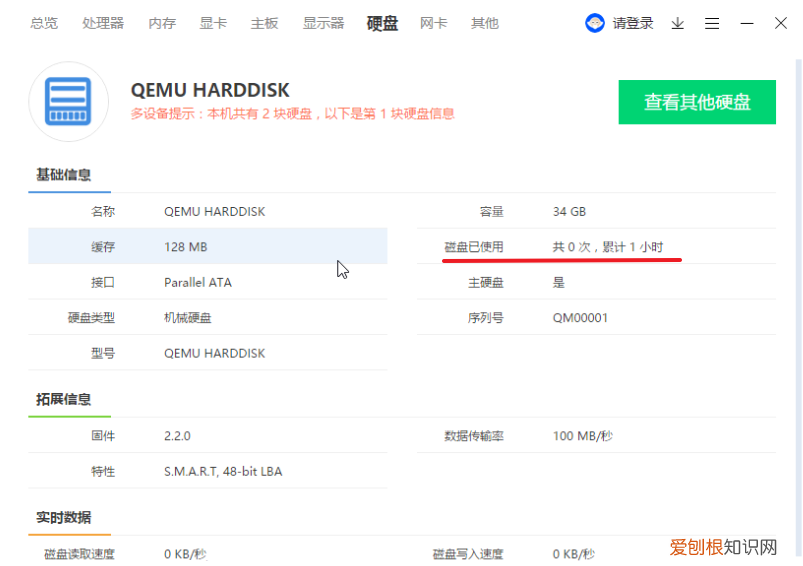Click the 容量 label

(492, 212)
